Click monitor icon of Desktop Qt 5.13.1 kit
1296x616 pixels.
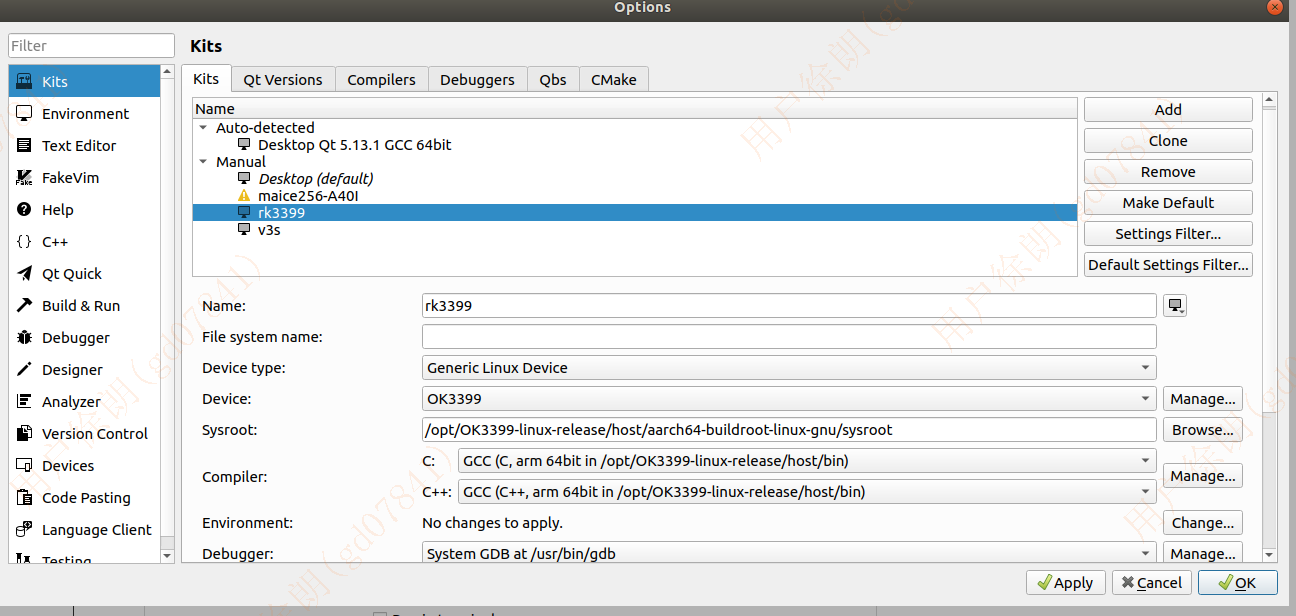point(244,145)
